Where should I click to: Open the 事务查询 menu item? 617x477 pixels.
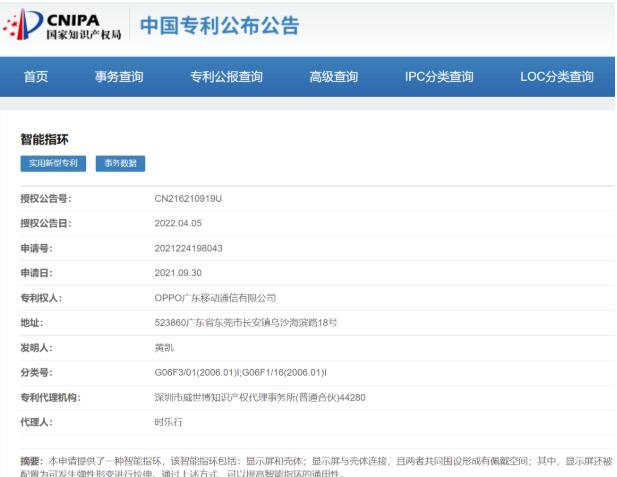click(119, 77)
